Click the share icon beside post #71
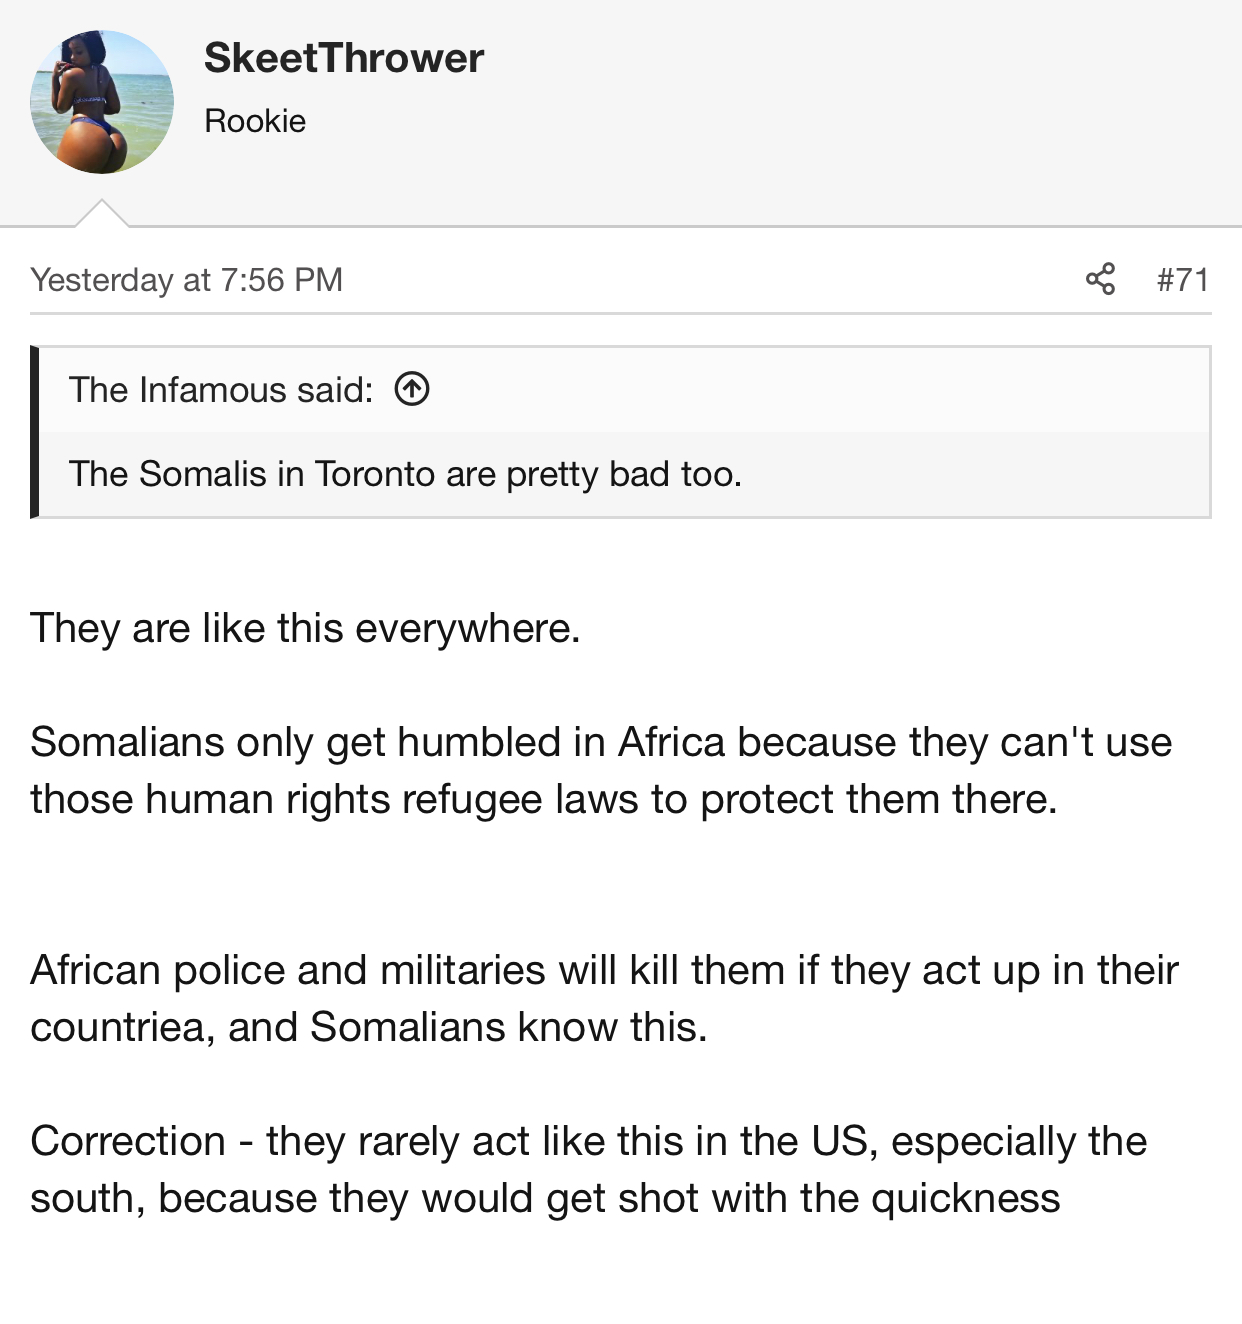 click(1100, 279)
